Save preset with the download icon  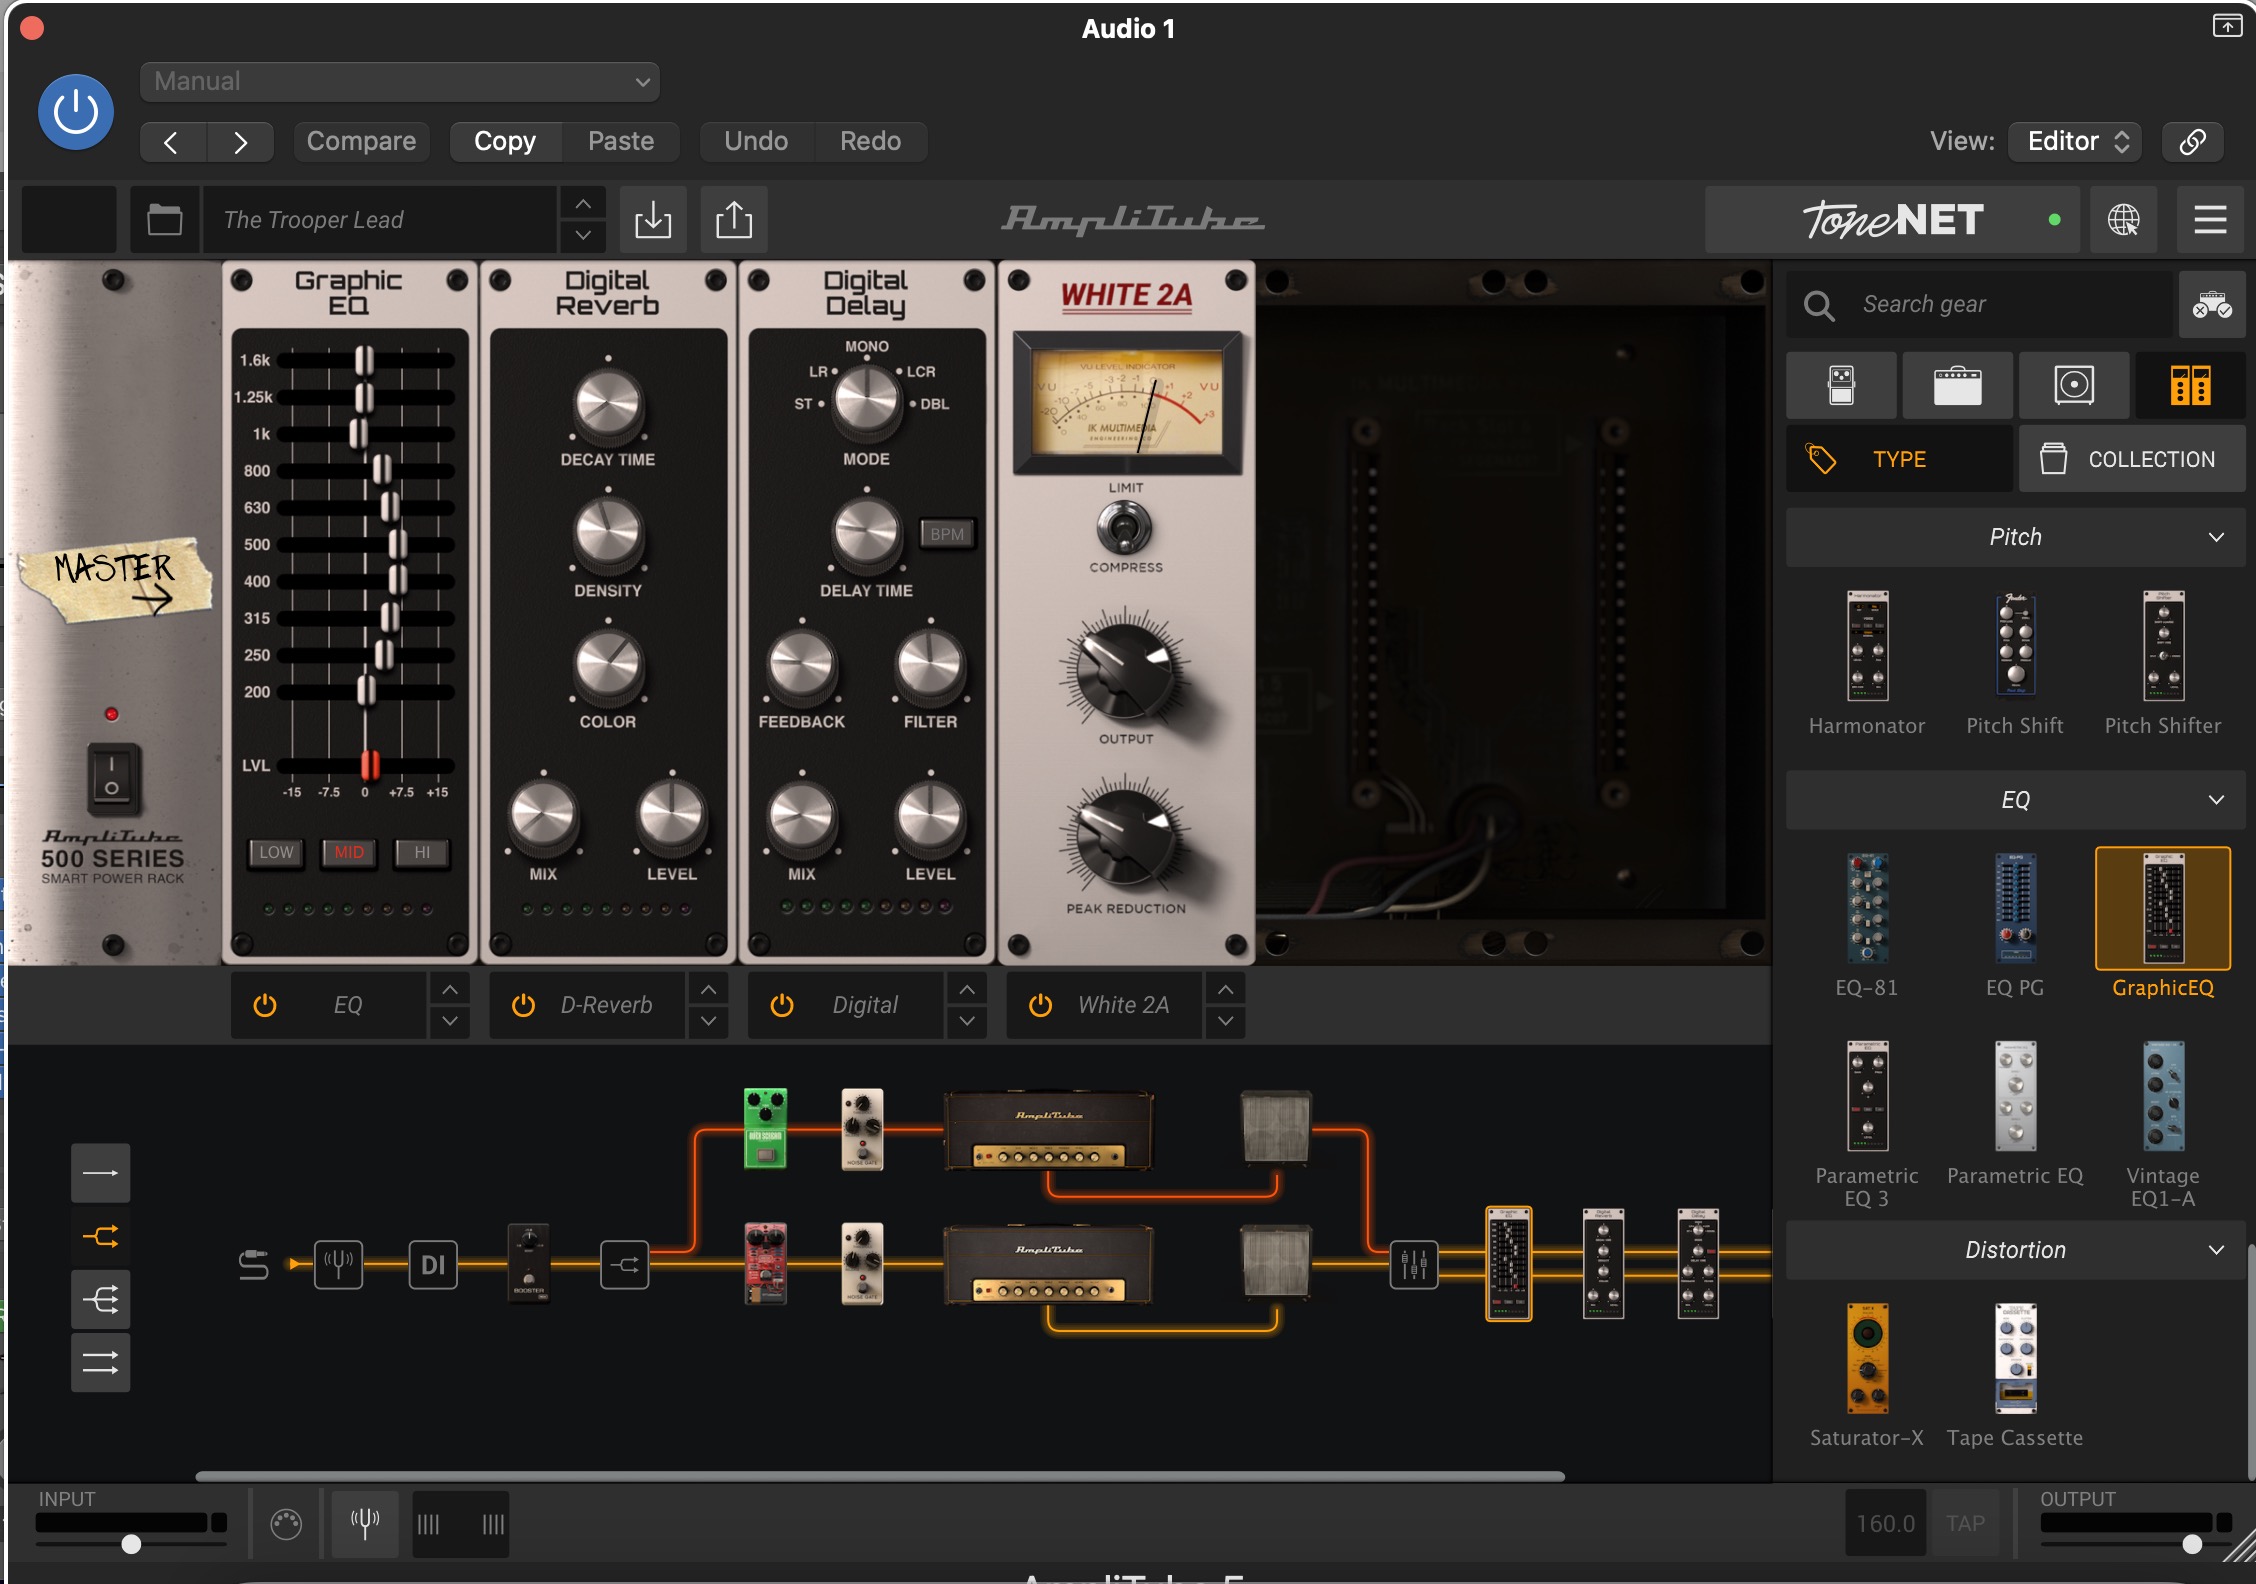pos(653,219)
